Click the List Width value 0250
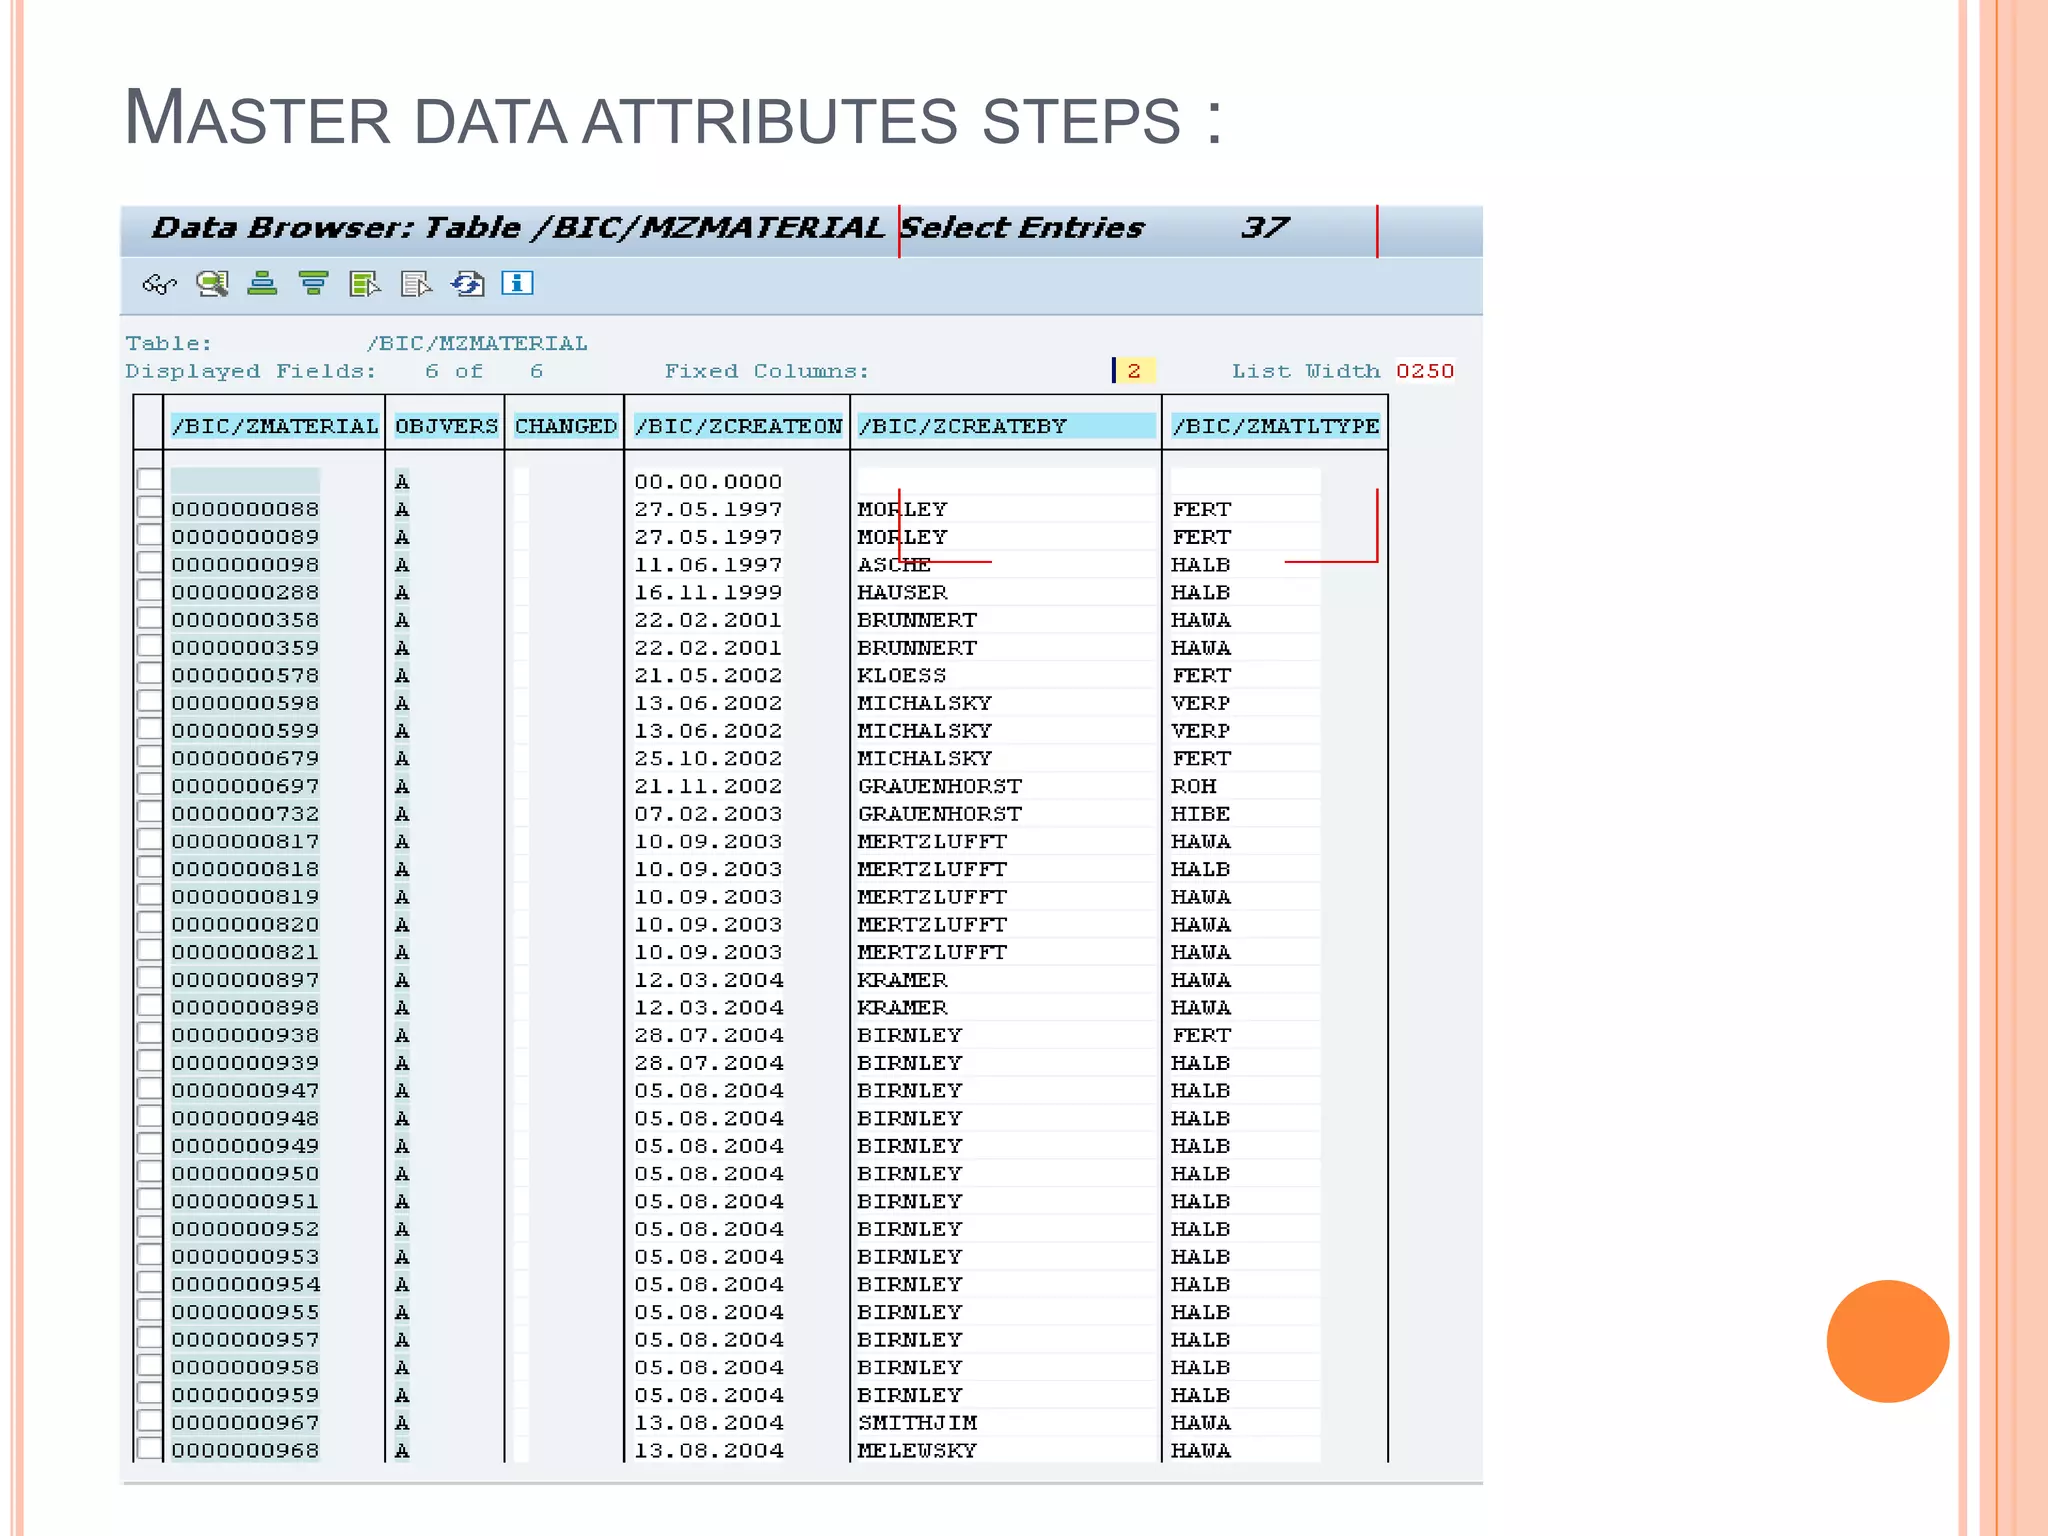 pyautogui.click(x=1425, y=371)
